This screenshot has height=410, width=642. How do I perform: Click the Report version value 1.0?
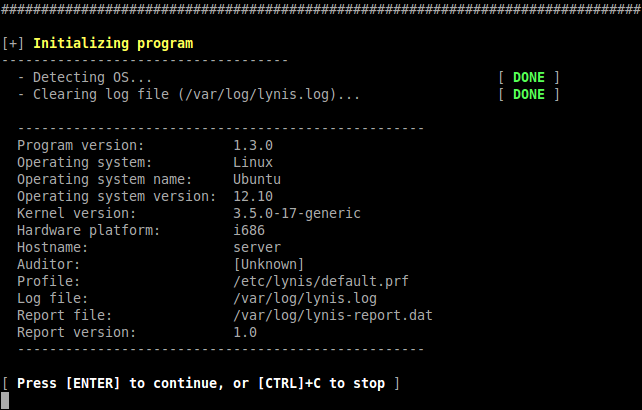pos(244,332)
